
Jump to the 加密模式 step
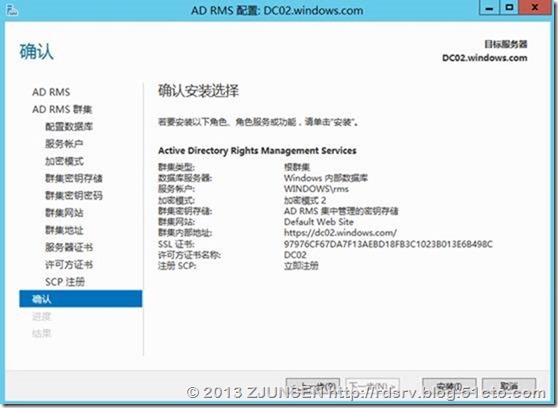64,161
